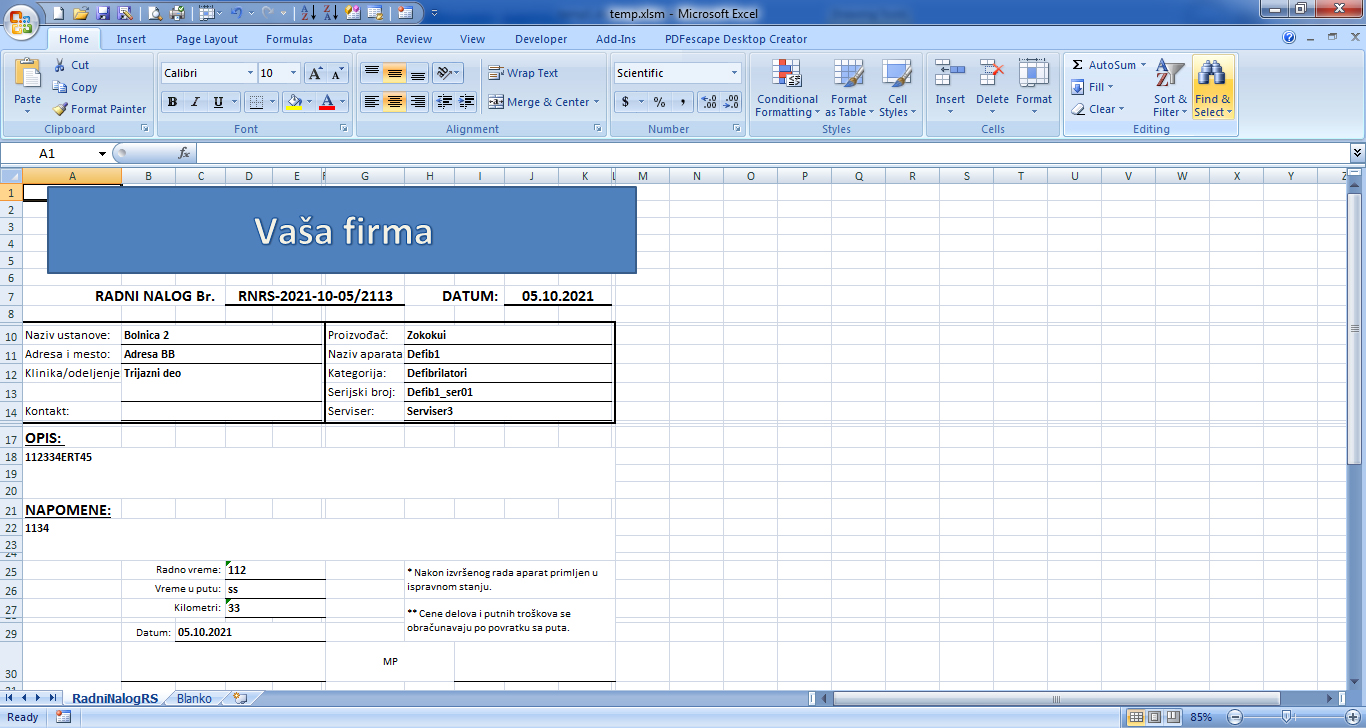The width and height of the screenshot is (1366, 728).
Task: Sort Z to A from quick access toolbar
Action: pyautogui.click(x=330, y=13)
